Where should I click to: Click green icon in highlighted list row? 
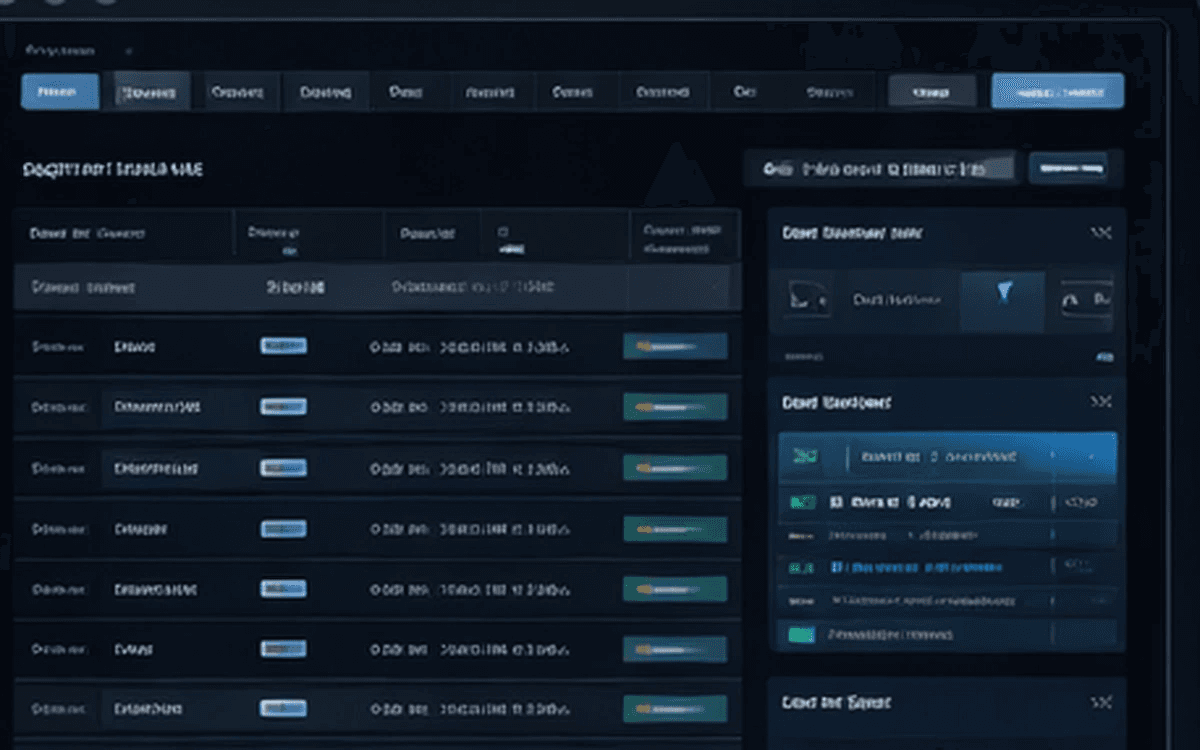pyautogui.click(x=805, y=456)
